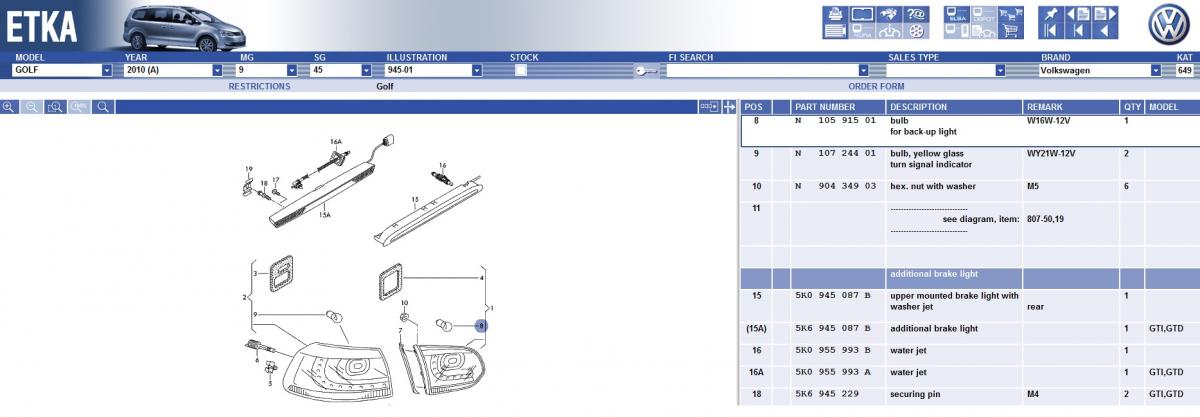Viewport: 1200px width, 417px height.
Task: Select part number 5K0 955 993 B
Action: click(832, 350)
